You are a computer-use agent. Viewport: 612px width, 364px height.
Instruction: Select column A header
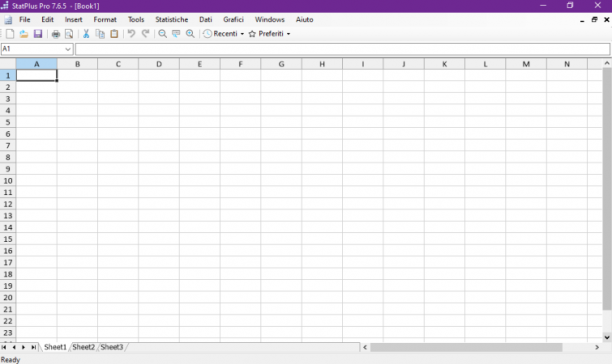coord(37,64)
